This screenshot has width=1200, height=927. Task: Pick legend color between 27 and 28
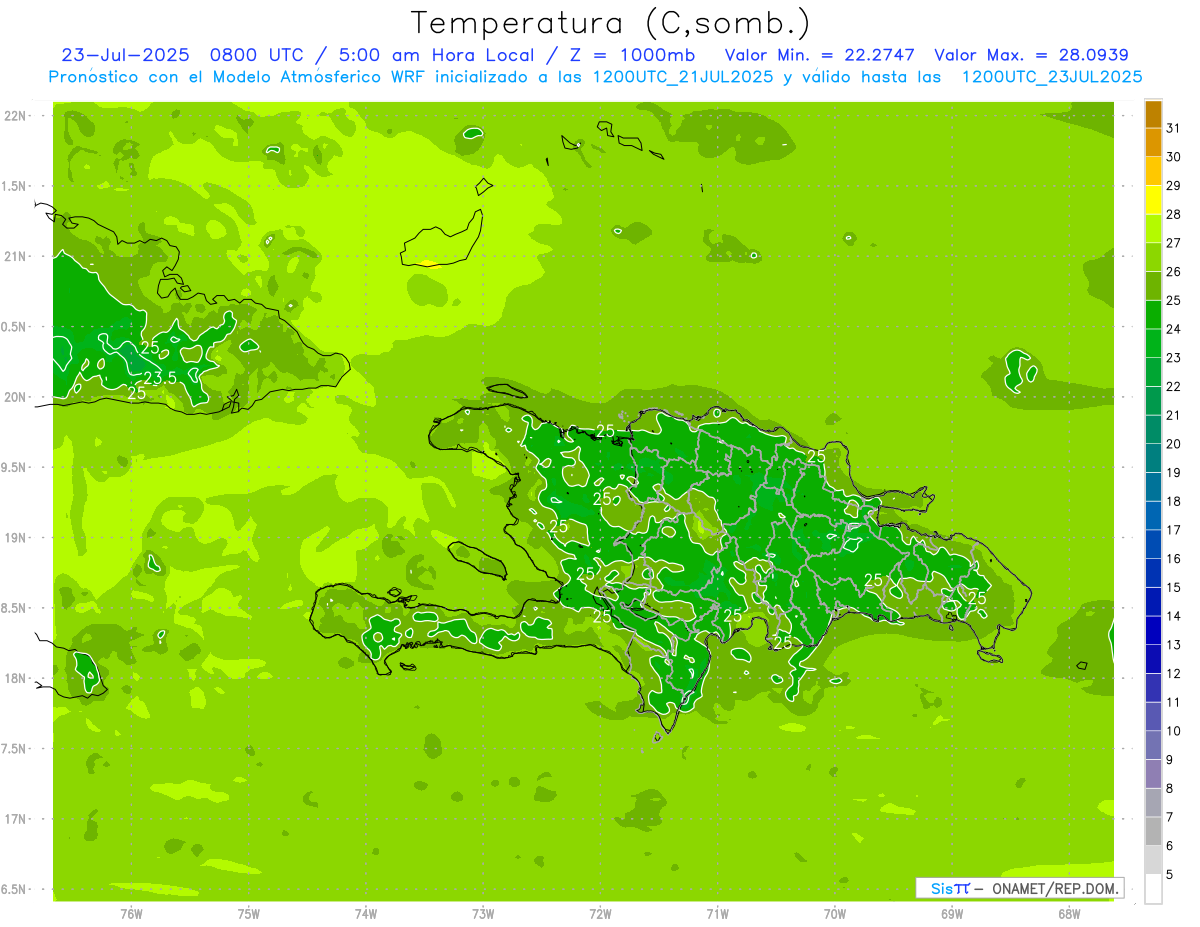click(x=1153, y=229)
